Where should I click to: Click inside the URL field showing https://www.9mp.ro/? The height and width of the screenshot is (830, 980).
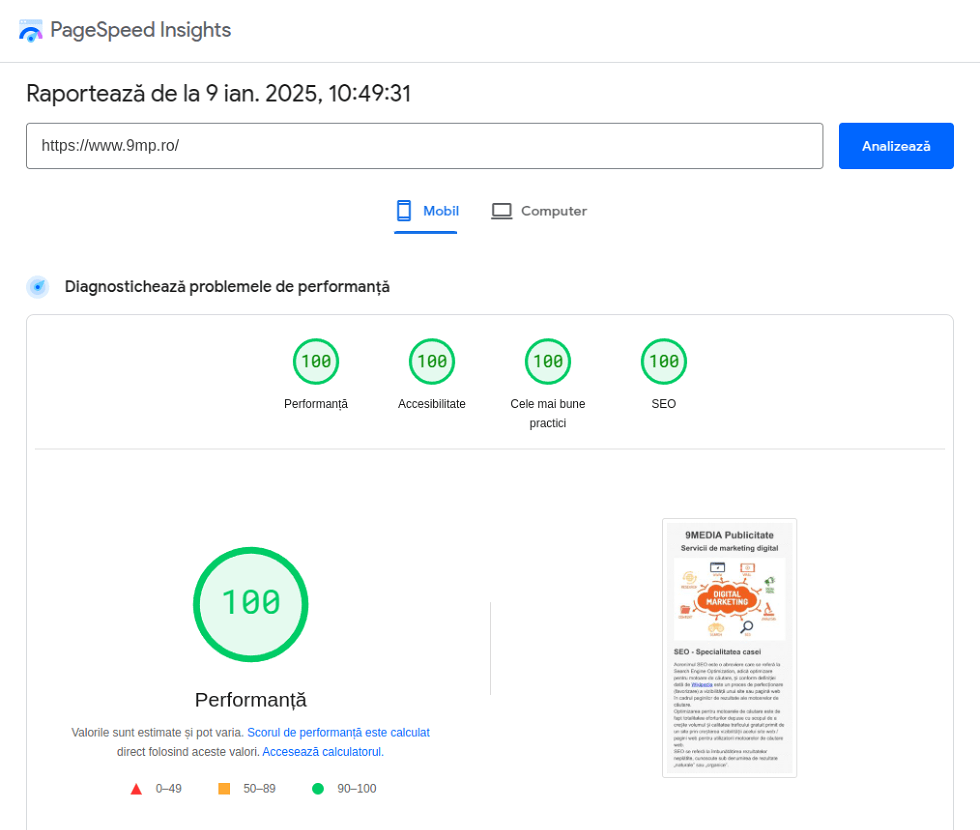click(424, 145)
